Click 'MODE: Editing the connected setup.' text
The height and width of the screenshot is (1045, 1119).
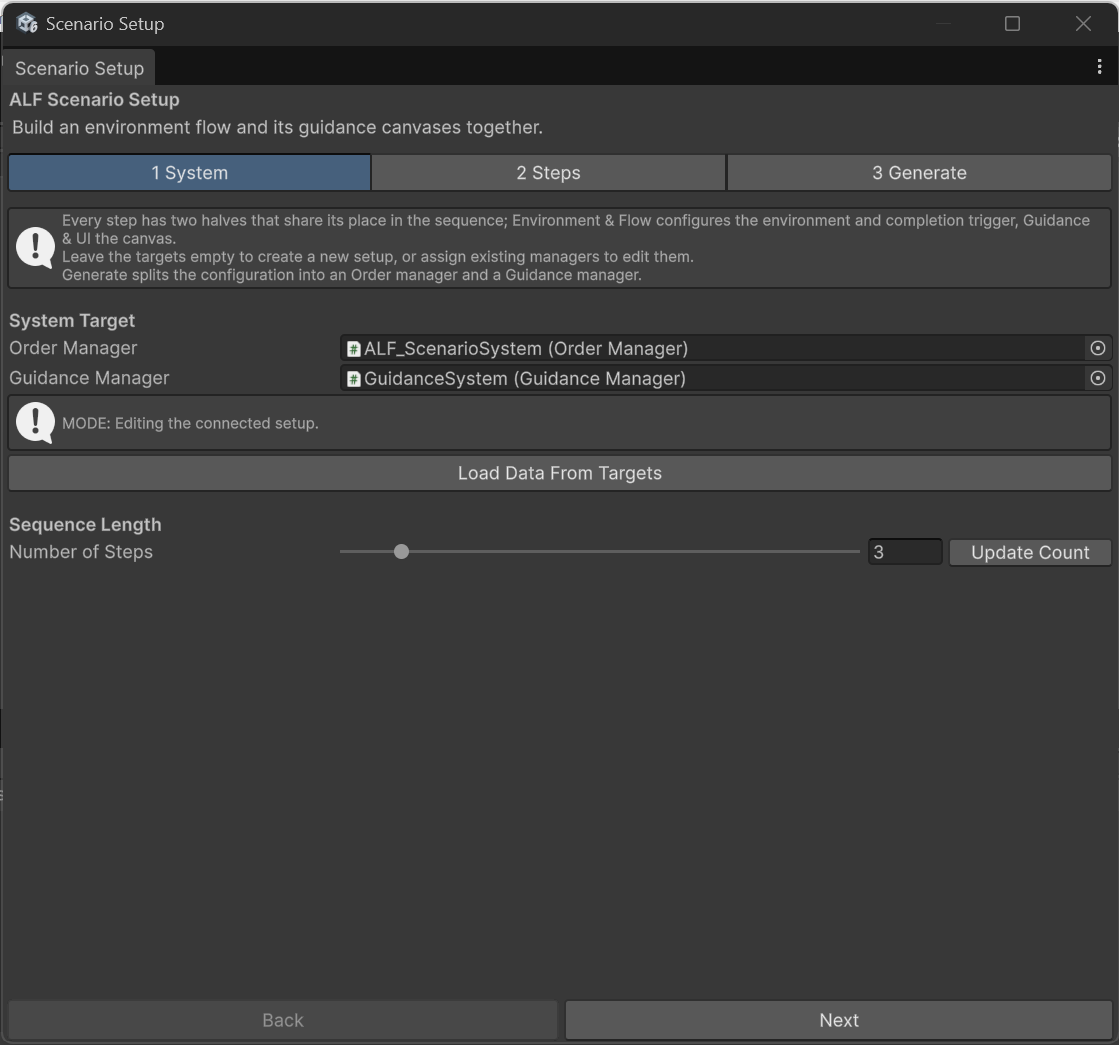click(x=190, y=423)
